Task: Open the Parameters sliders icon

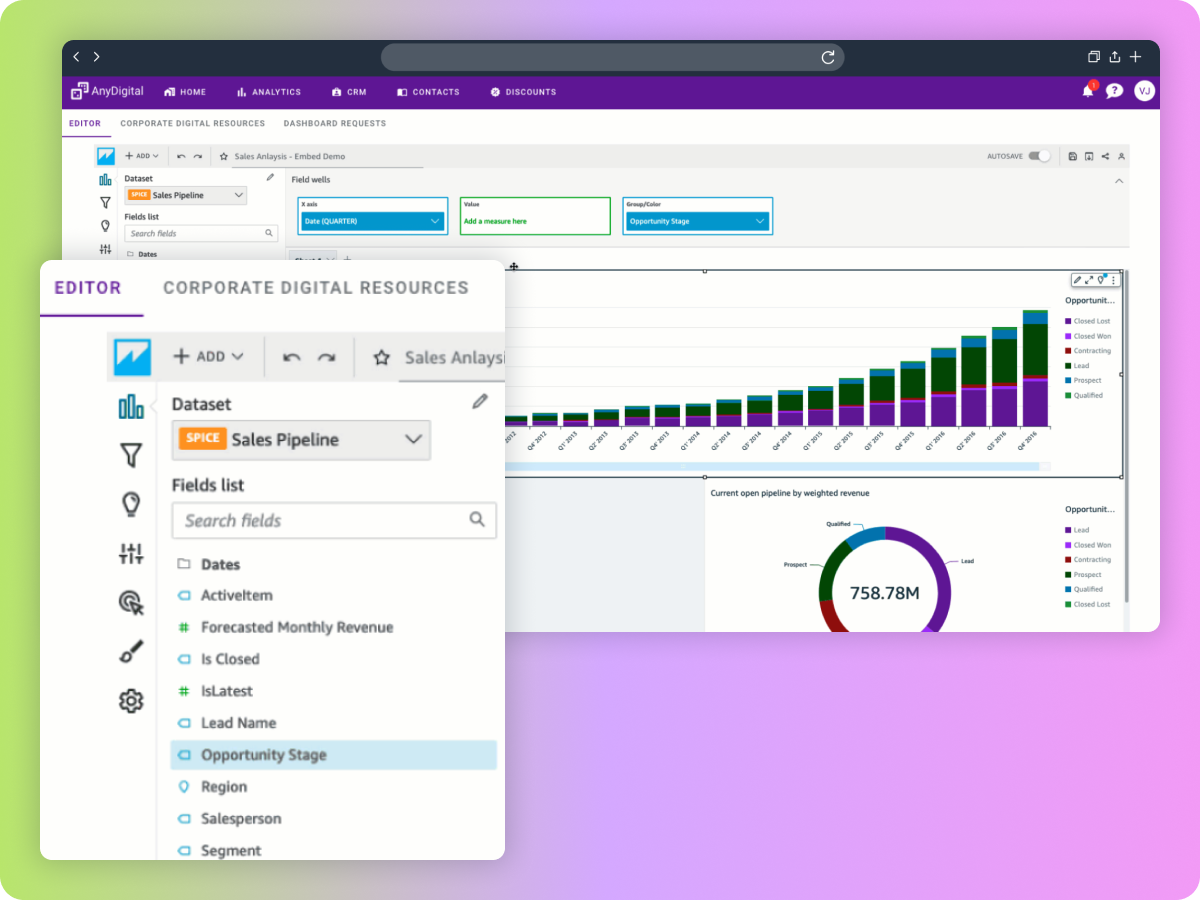Action: (131, 553)
